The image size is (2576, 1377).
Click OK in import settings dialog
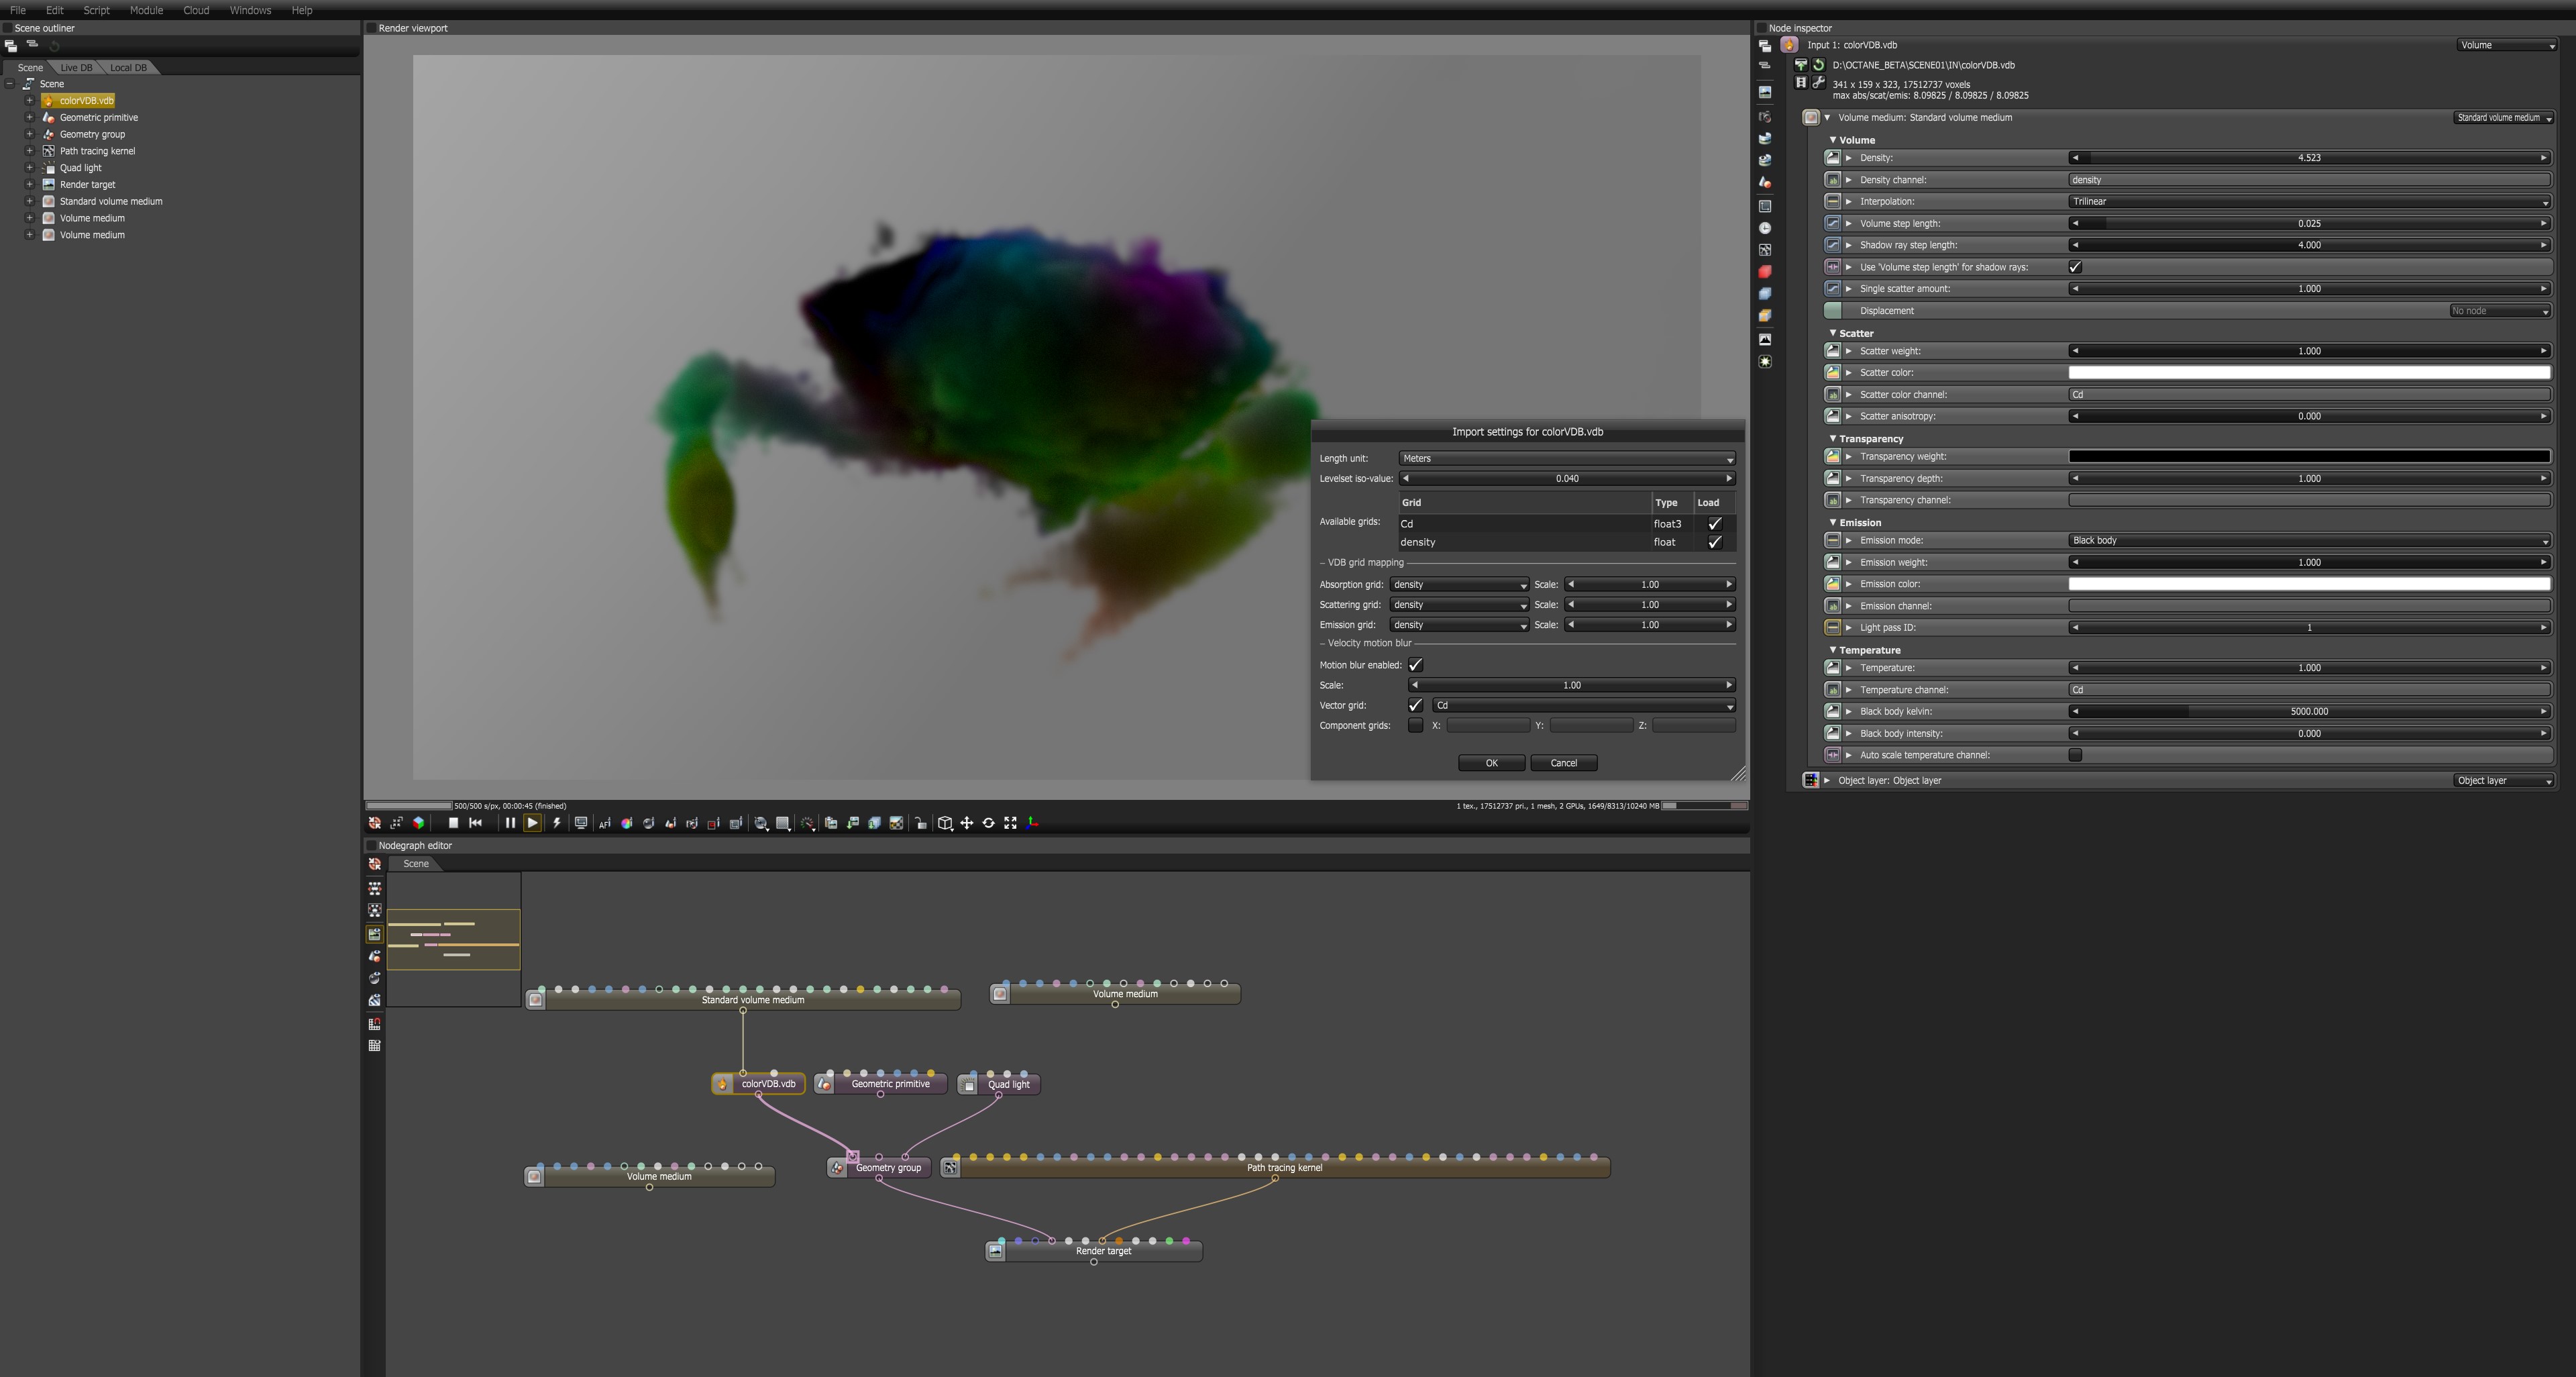1491,763
